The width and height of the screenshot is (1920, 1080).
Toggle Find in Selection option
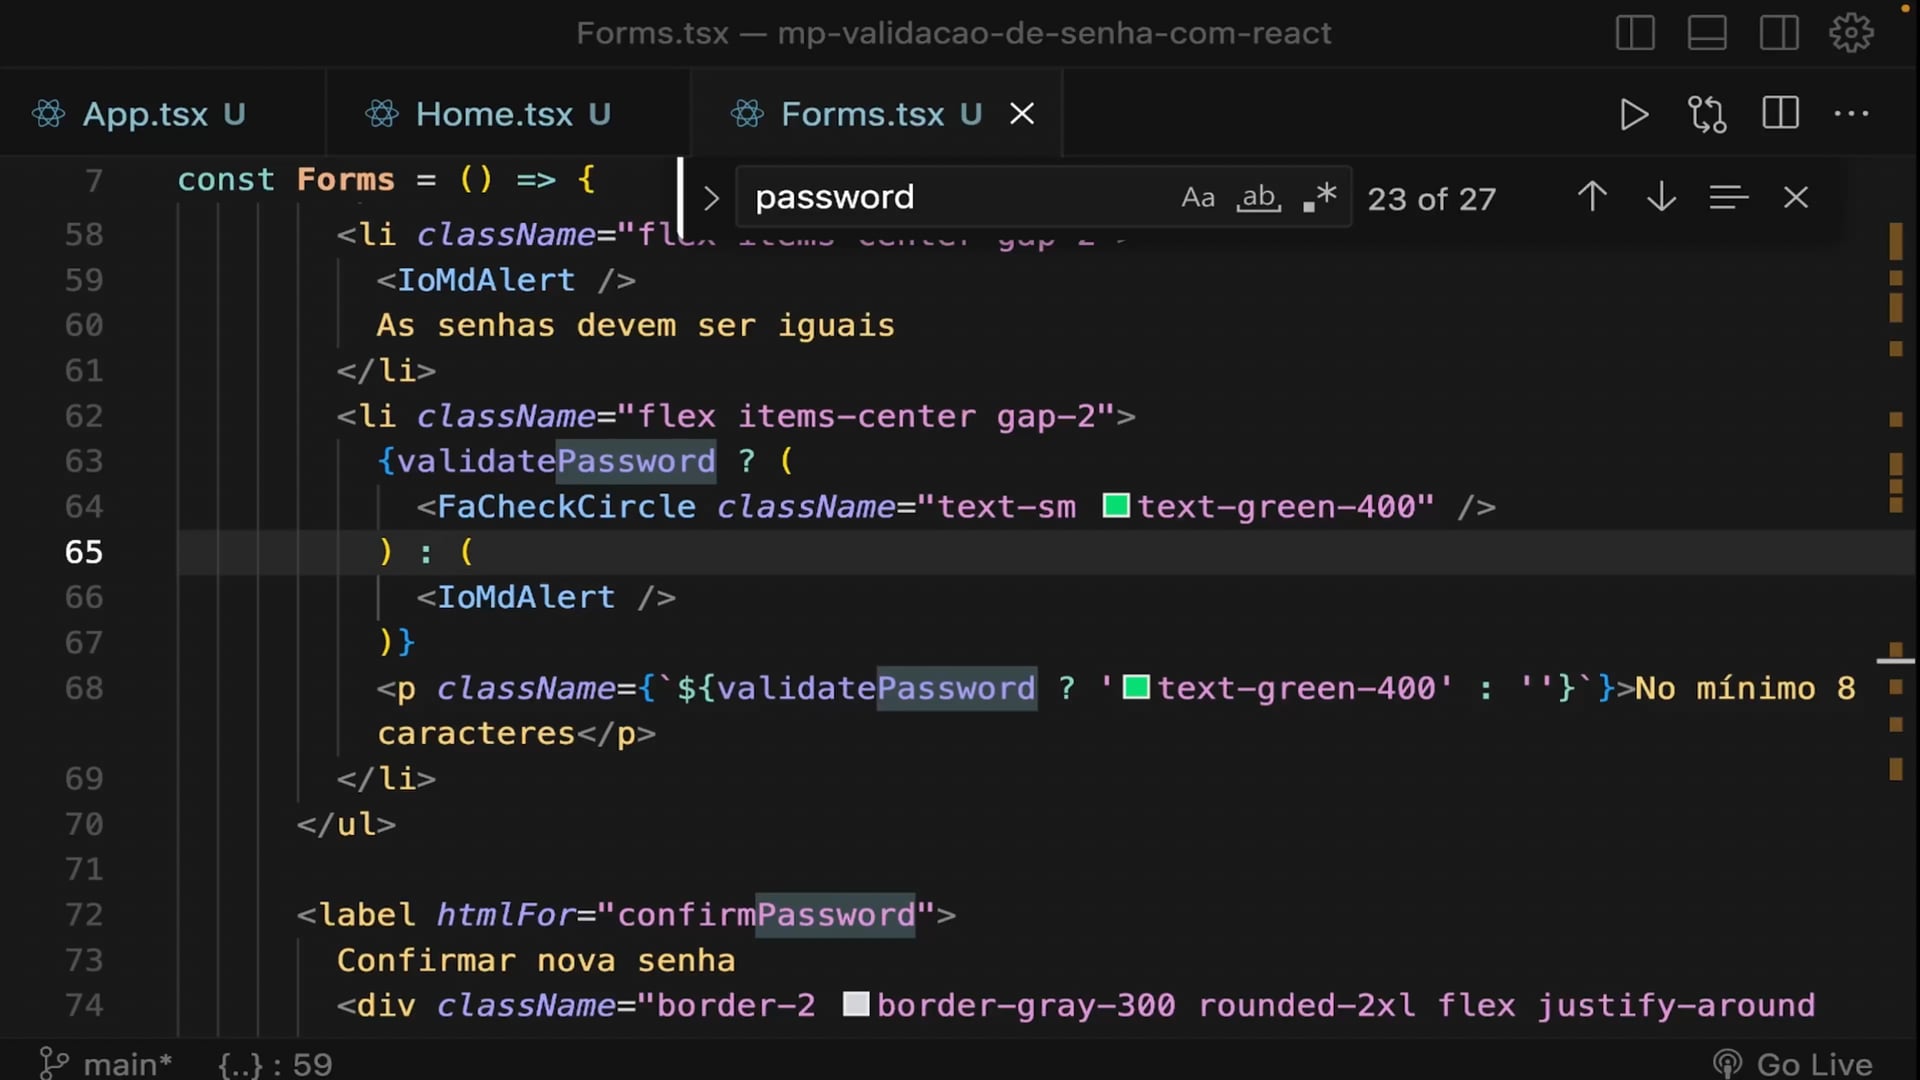pos(1728,197)
